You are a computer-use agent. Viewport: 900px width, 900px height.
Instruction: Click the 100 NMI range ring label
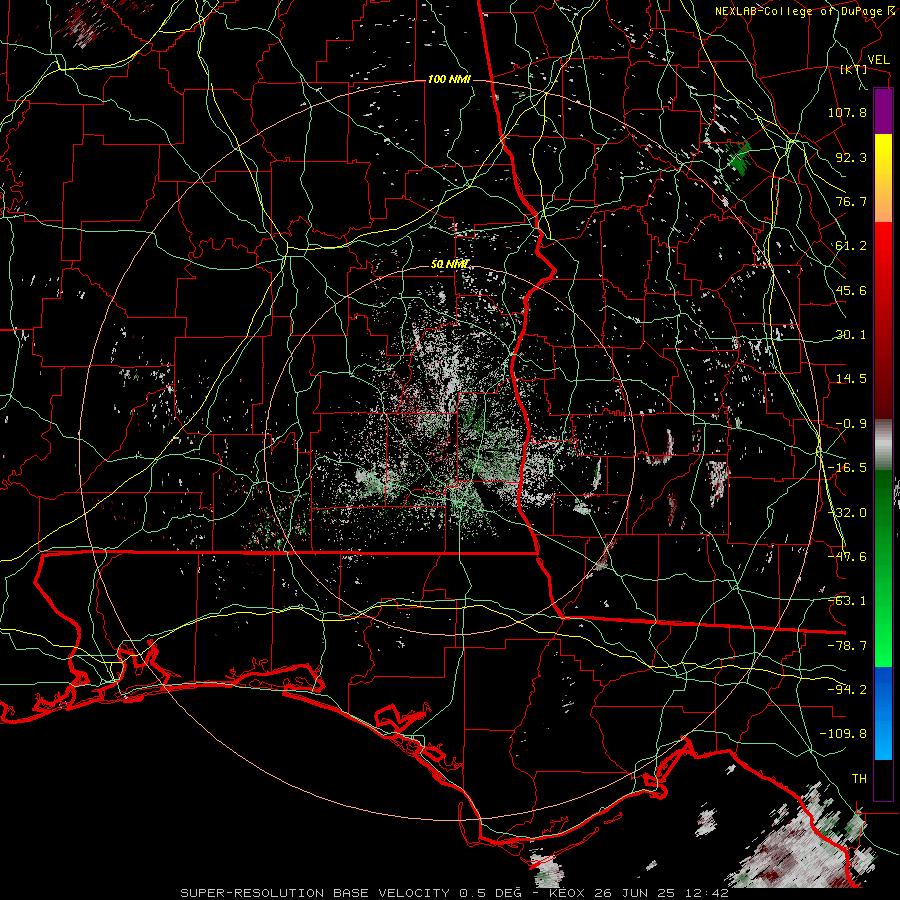coord(449,79)
